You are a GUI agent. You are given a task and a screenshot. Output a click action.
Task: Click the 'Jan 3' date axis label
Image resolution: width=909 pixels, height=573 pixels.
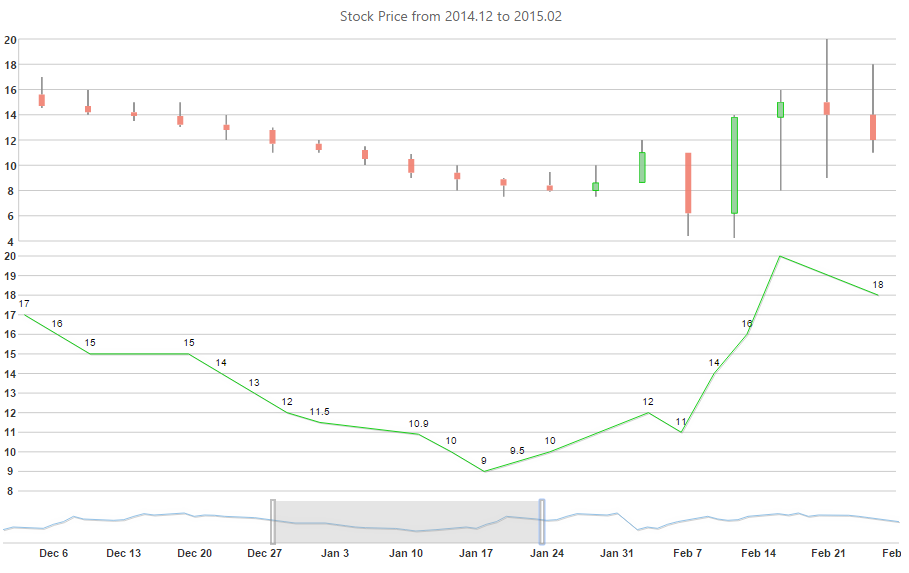pos(335,553)
